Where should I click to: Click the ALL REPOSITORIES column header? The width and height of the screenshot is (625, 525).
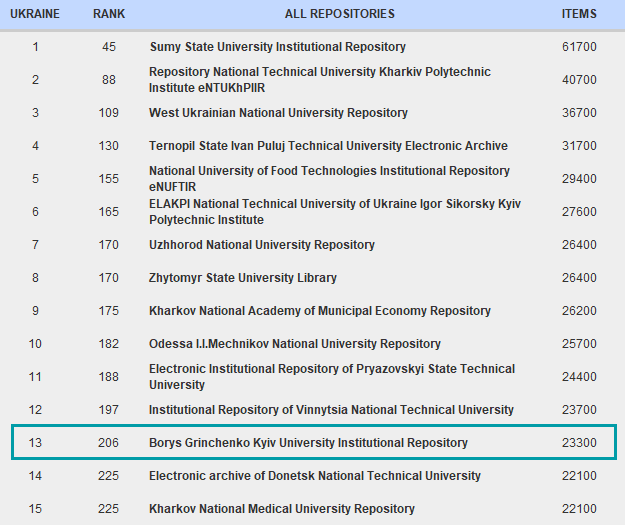pos(340,14)
